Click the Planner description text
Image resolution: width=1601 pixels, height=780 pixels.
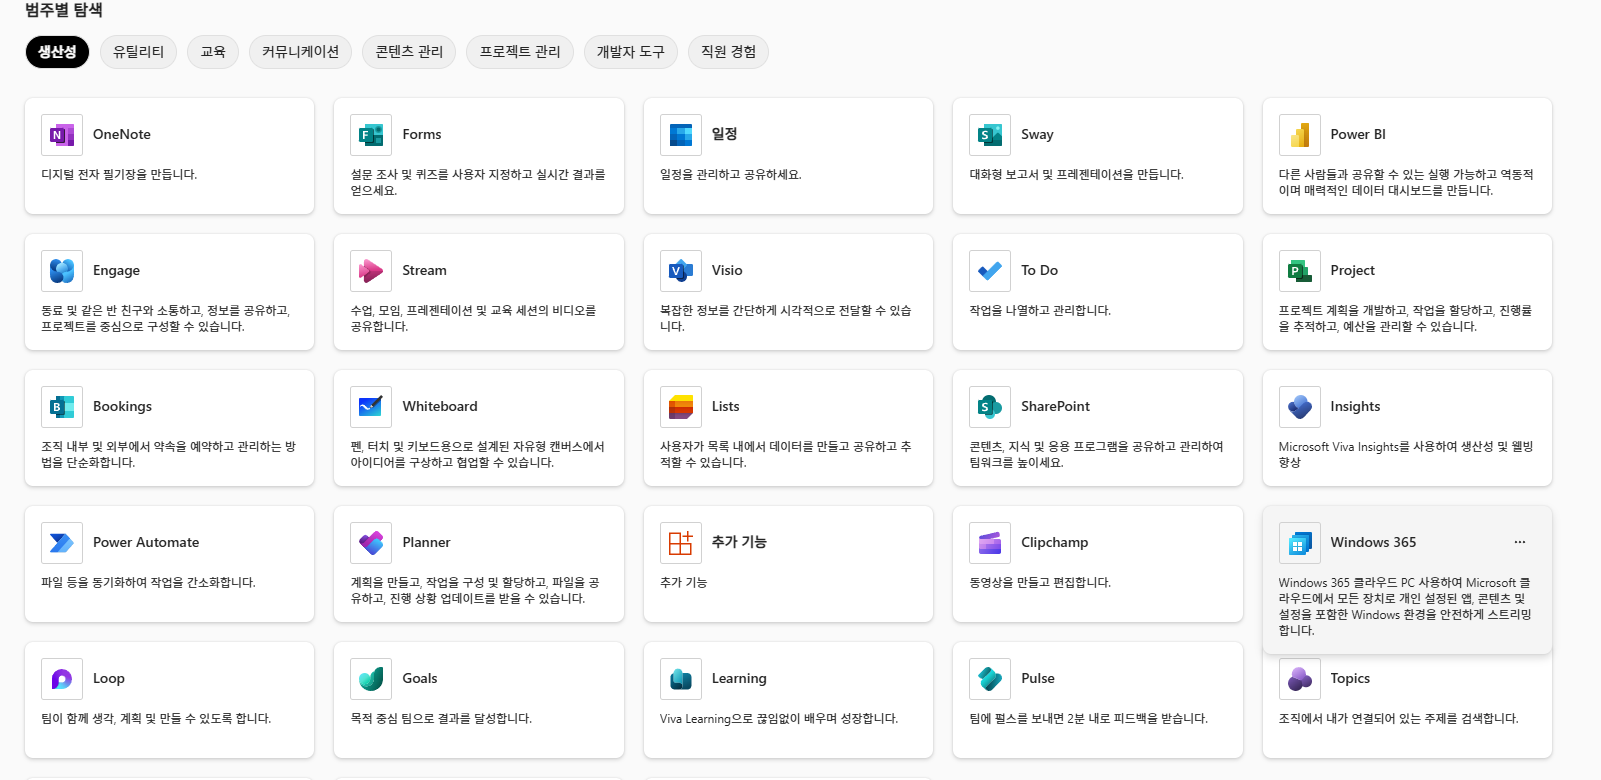[x=475, y=590]
